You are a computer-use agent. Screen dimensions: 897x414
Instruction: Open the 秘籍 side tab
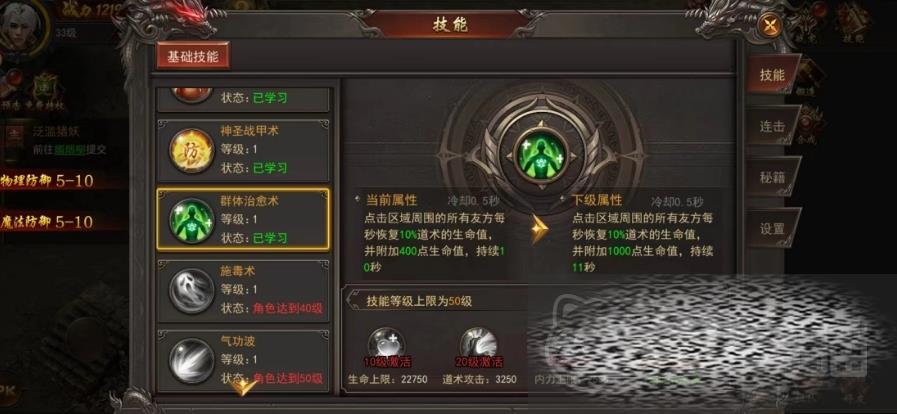point(772,177)
